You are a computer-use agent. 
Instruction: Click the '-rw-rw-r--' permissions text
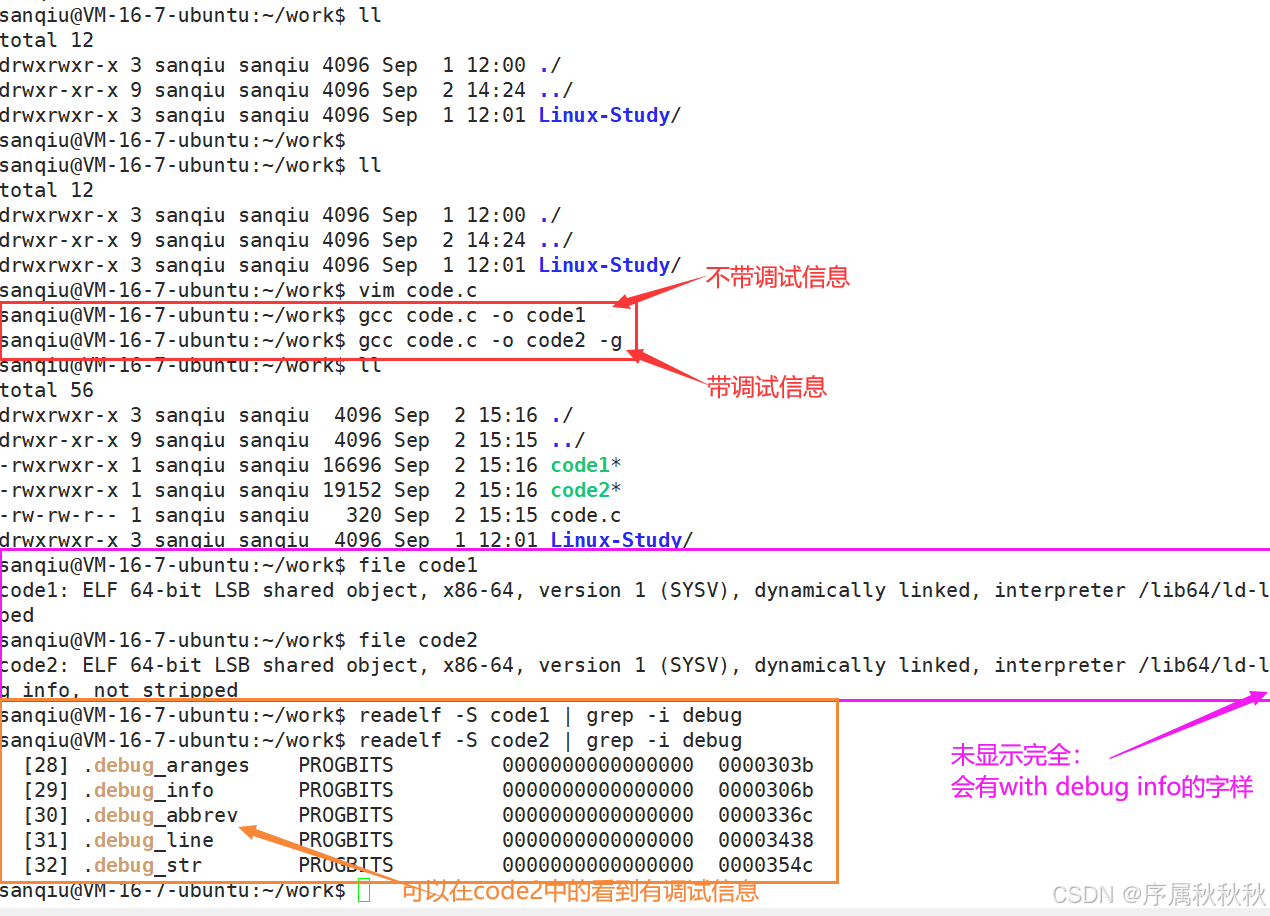tap(59, 515)
